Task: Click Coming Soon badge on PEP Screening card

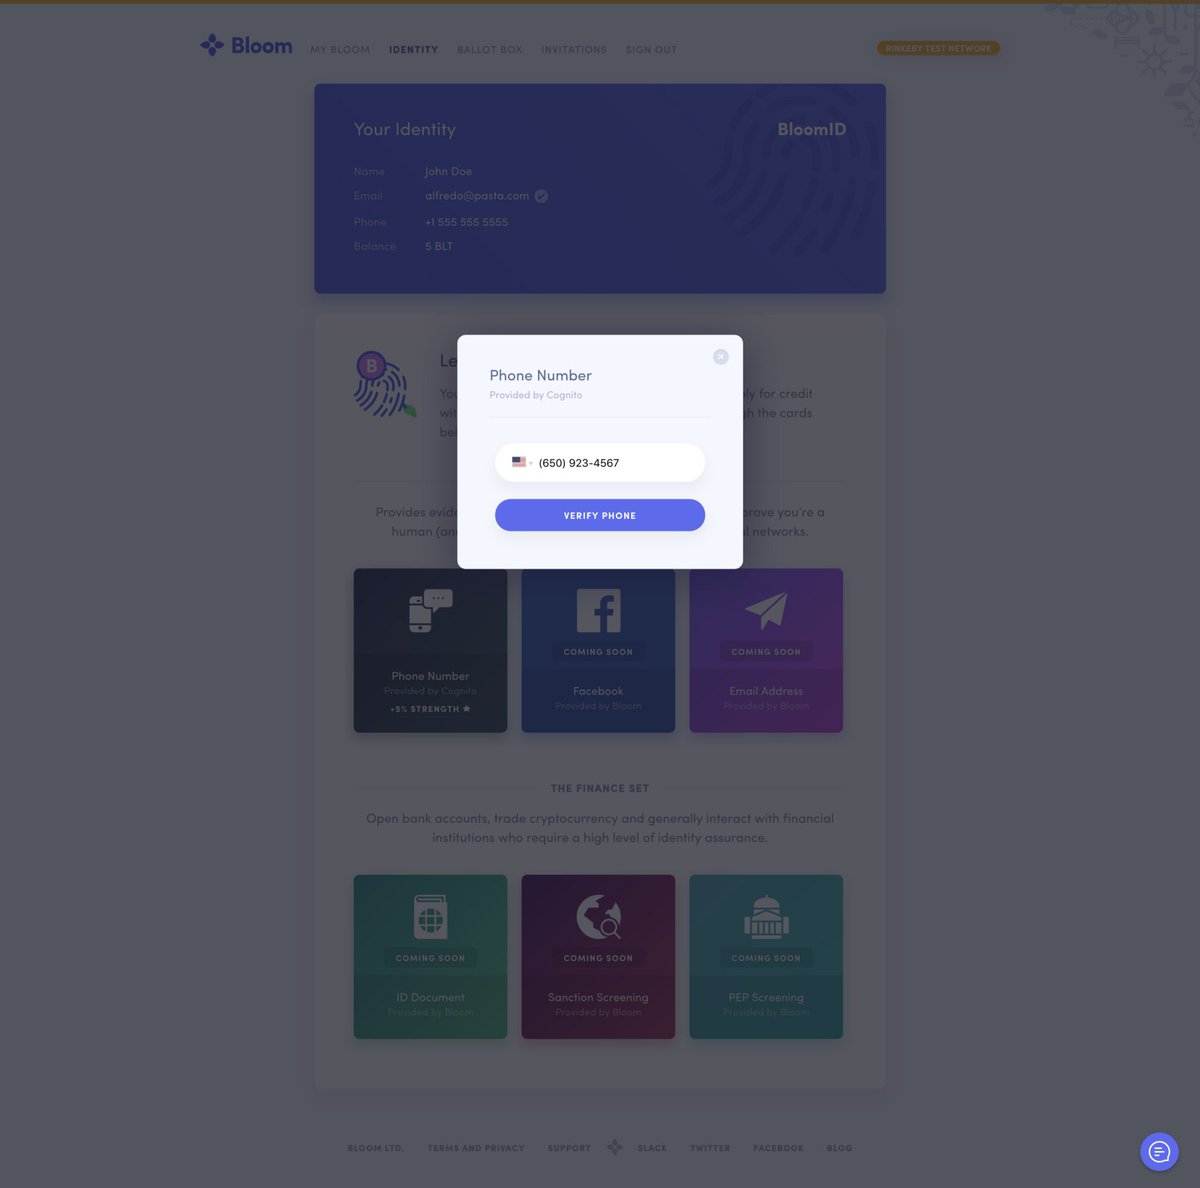Action: pos(766,958)
